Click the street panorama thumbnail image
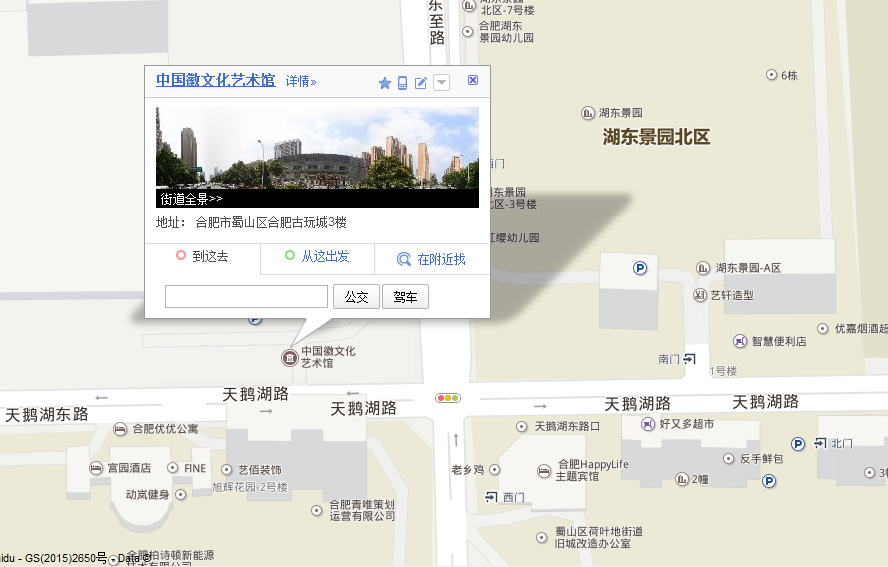Viewport: 888px width, 567px height. (317, 148)
